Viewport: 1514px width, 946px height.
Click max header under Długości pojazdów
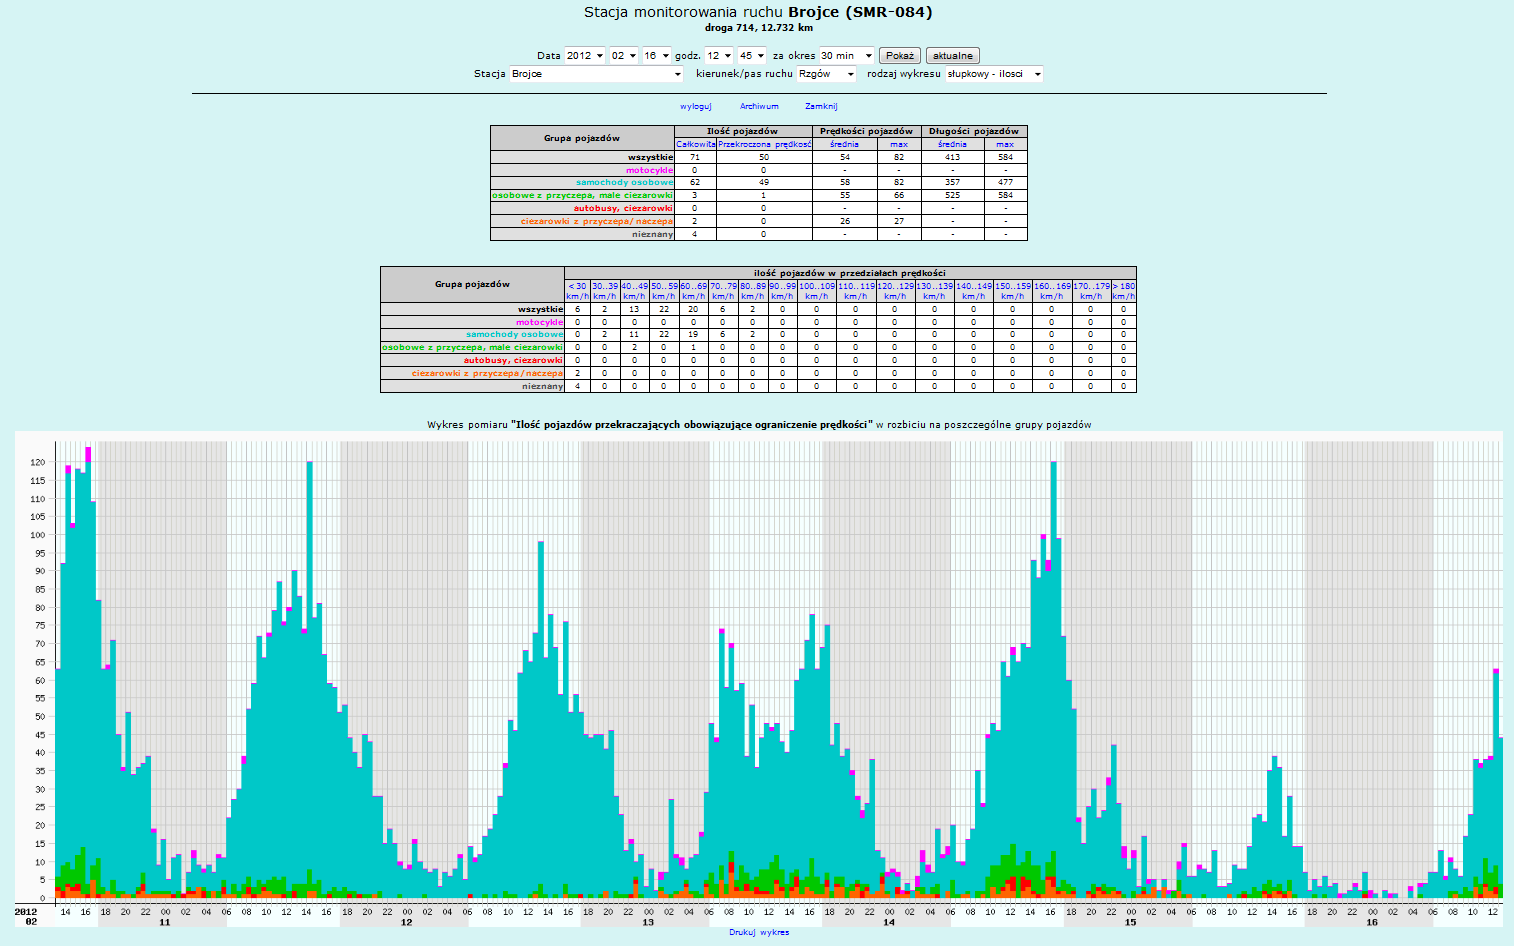(1005, 144)
